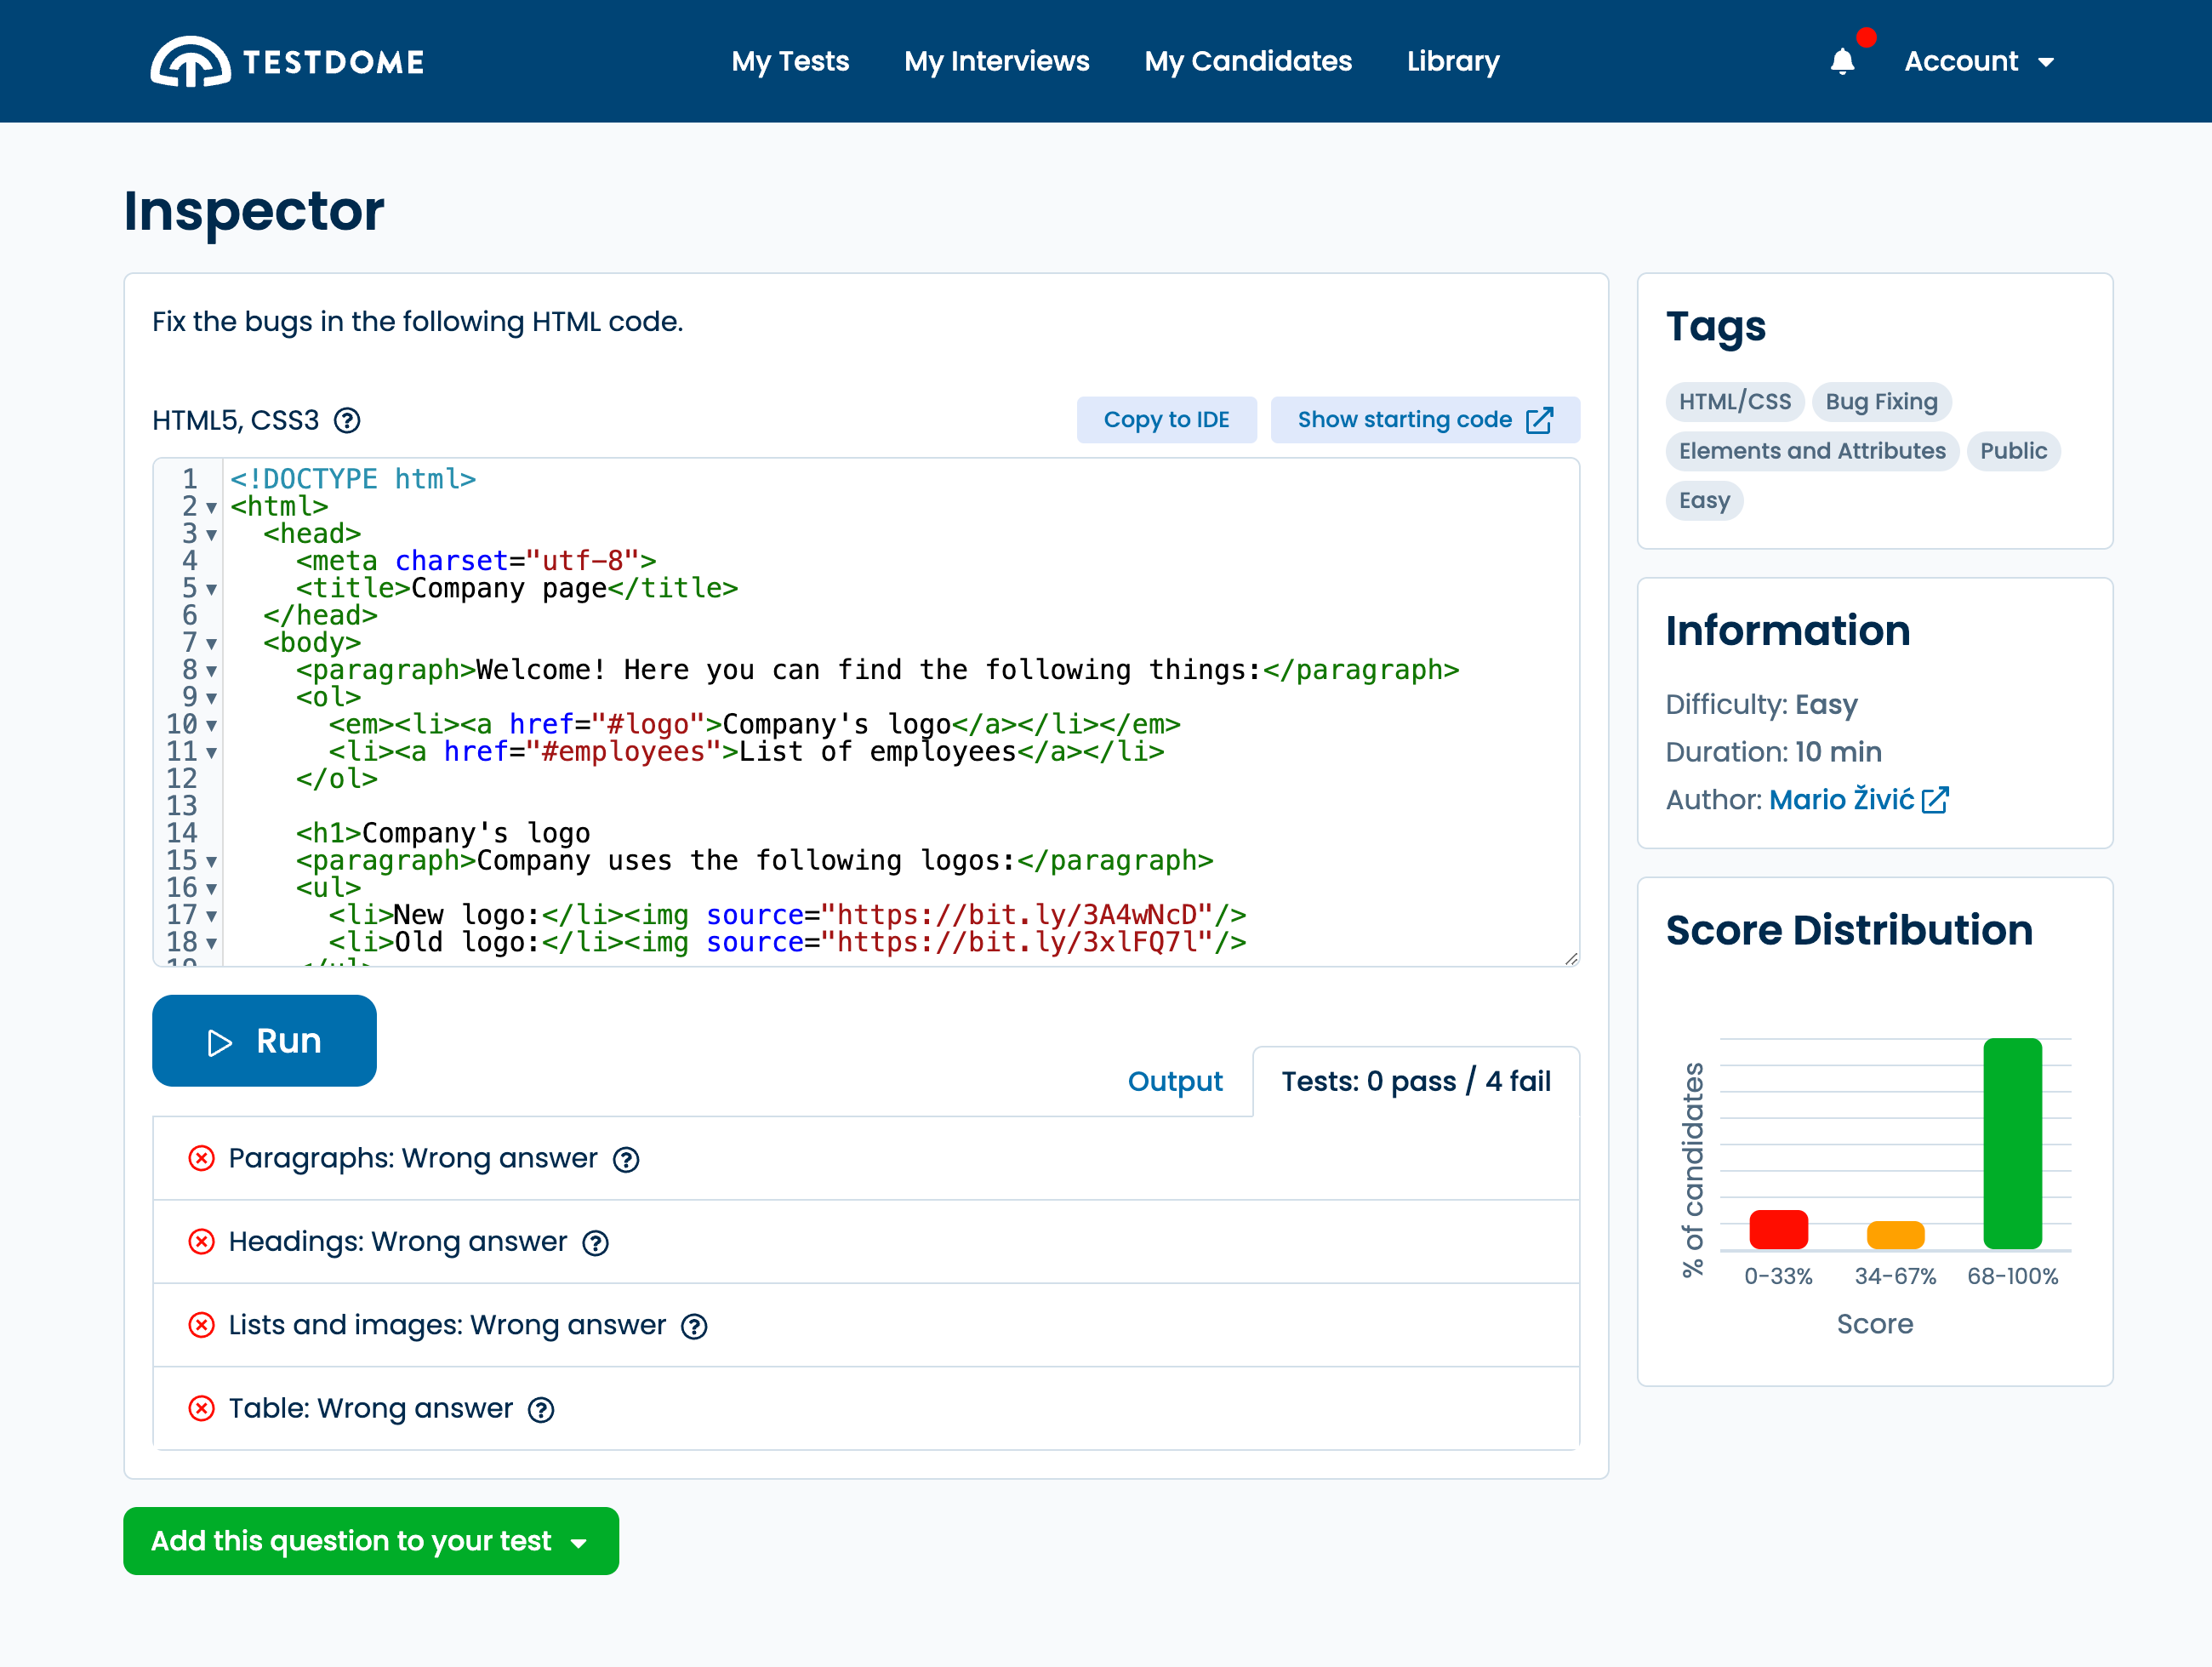Switch to the Output tab
Screen dimensions: 2212x1667
pyautogui.click(x=1174, y=1081)
